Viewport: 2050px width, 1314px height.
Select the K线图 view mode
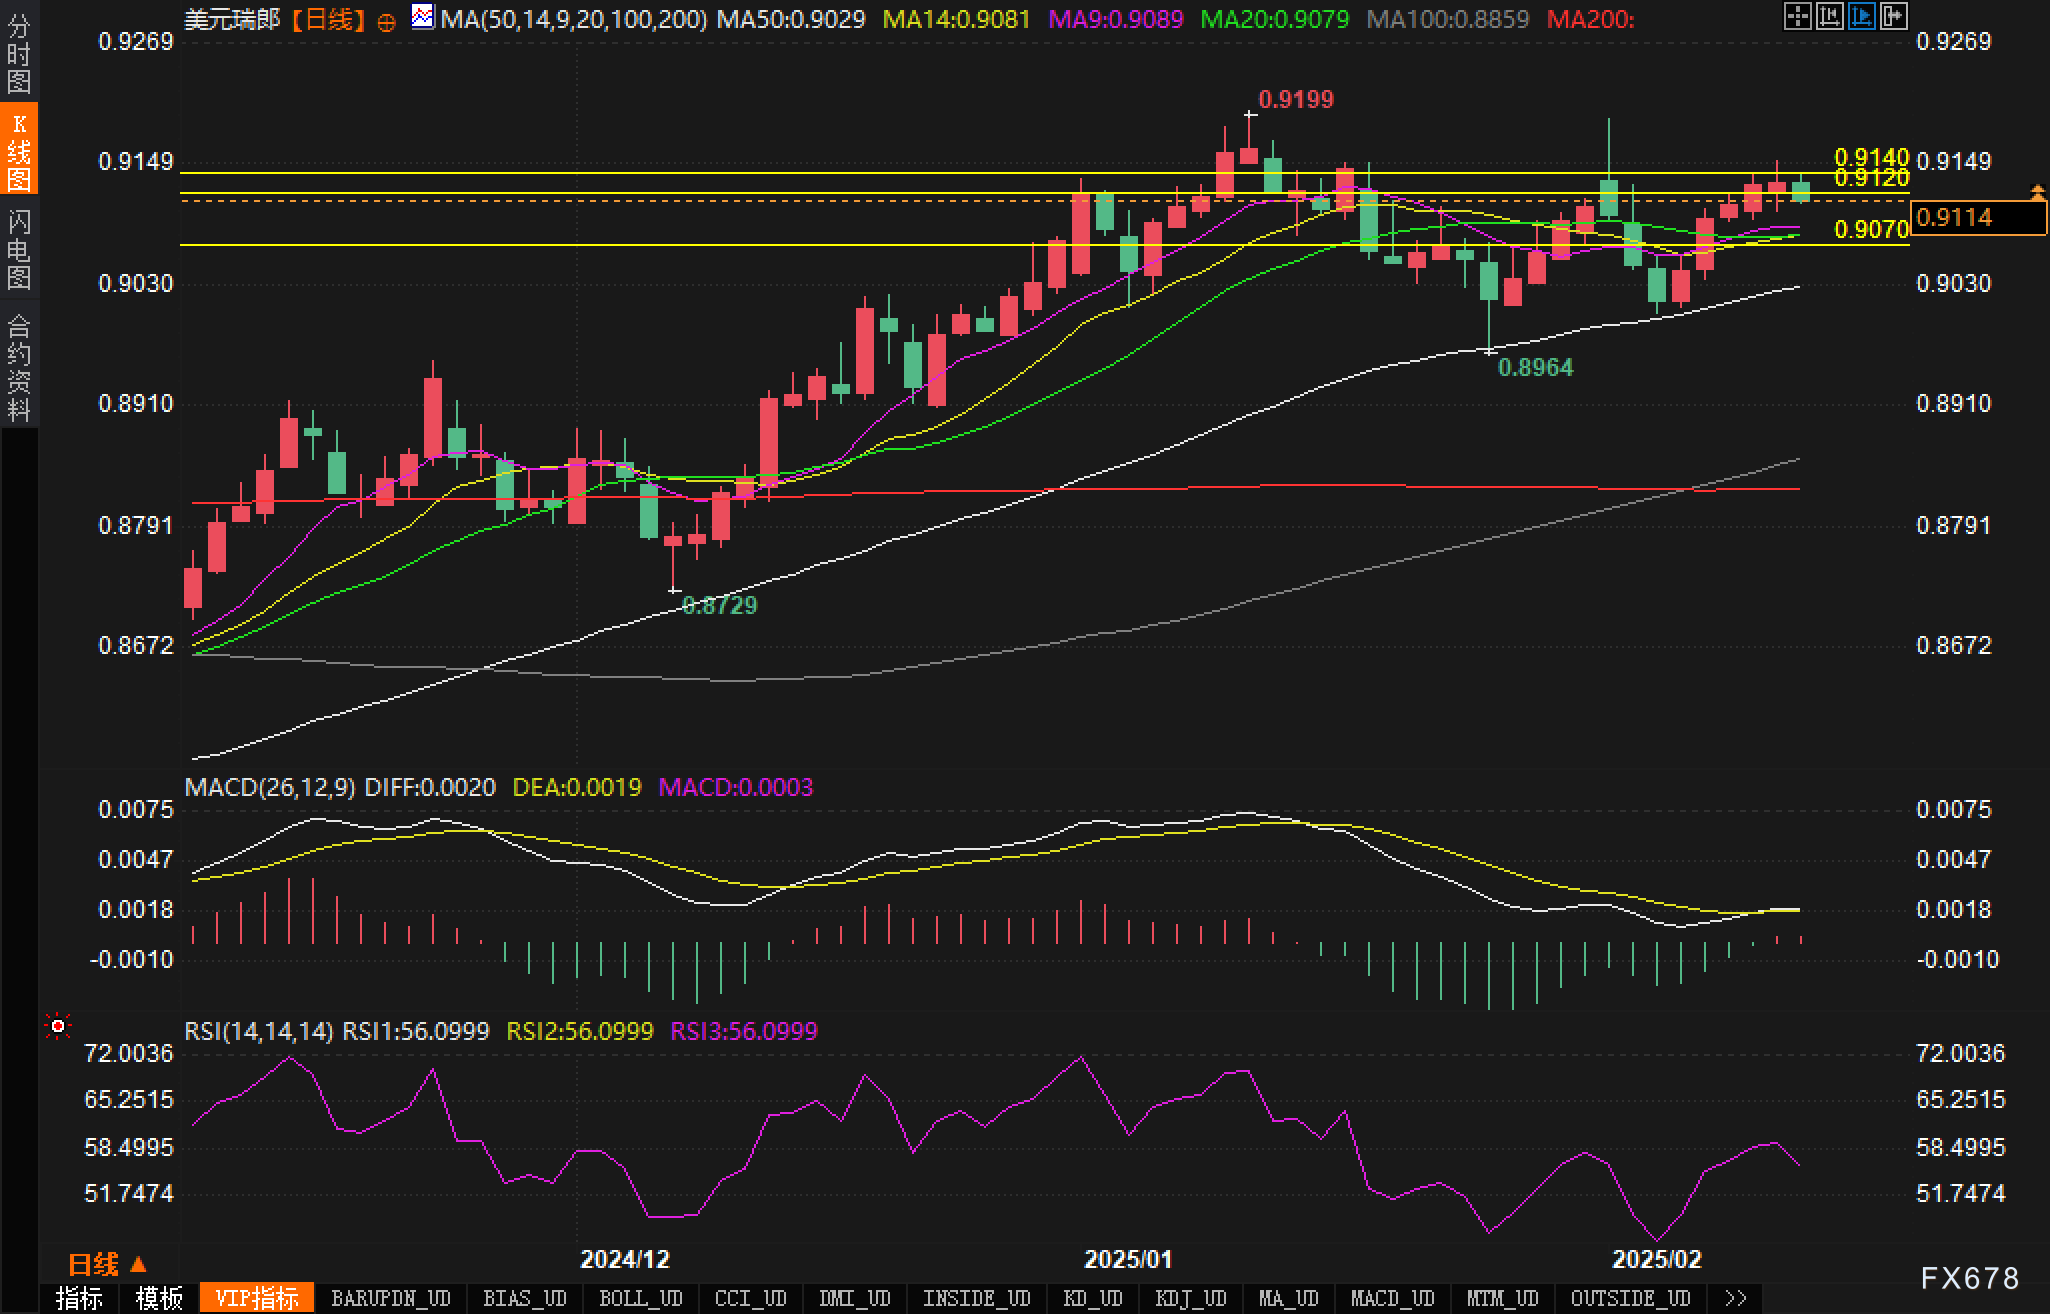coord(19,150)
